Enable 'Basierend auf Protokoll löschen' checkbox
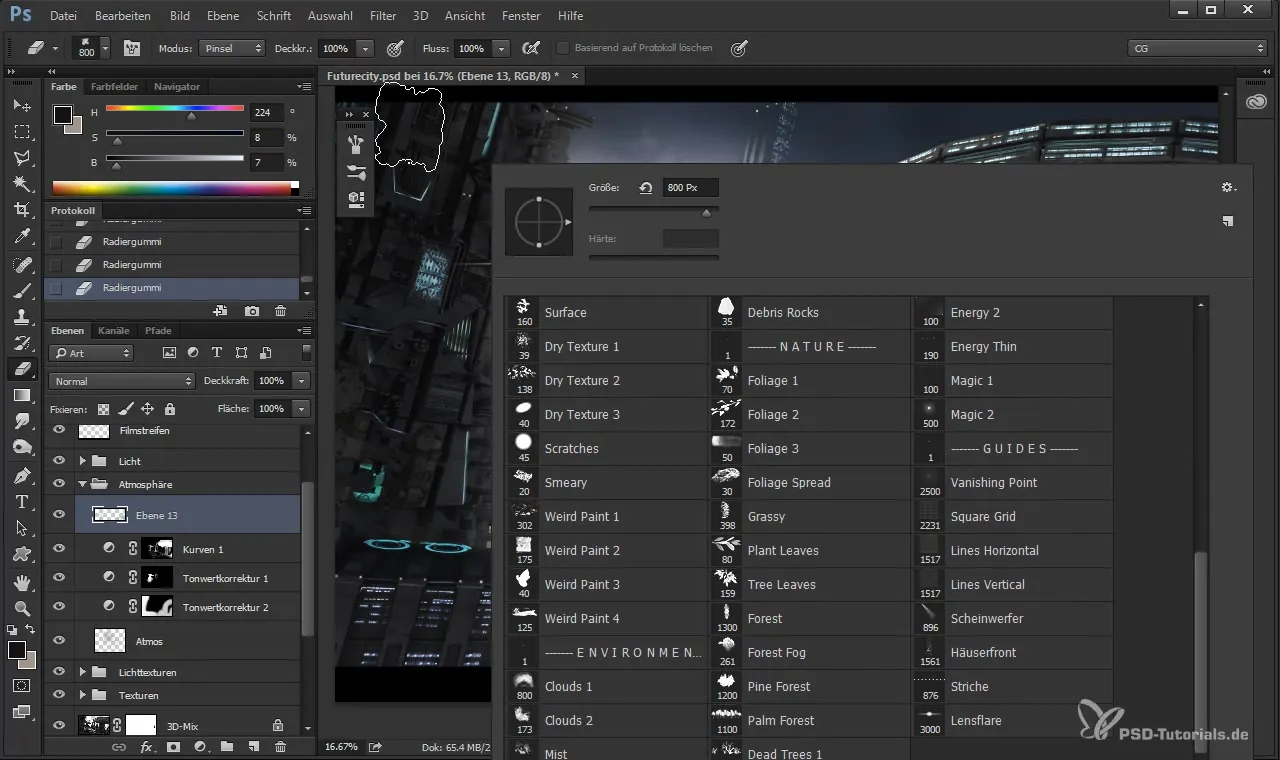 563,48
